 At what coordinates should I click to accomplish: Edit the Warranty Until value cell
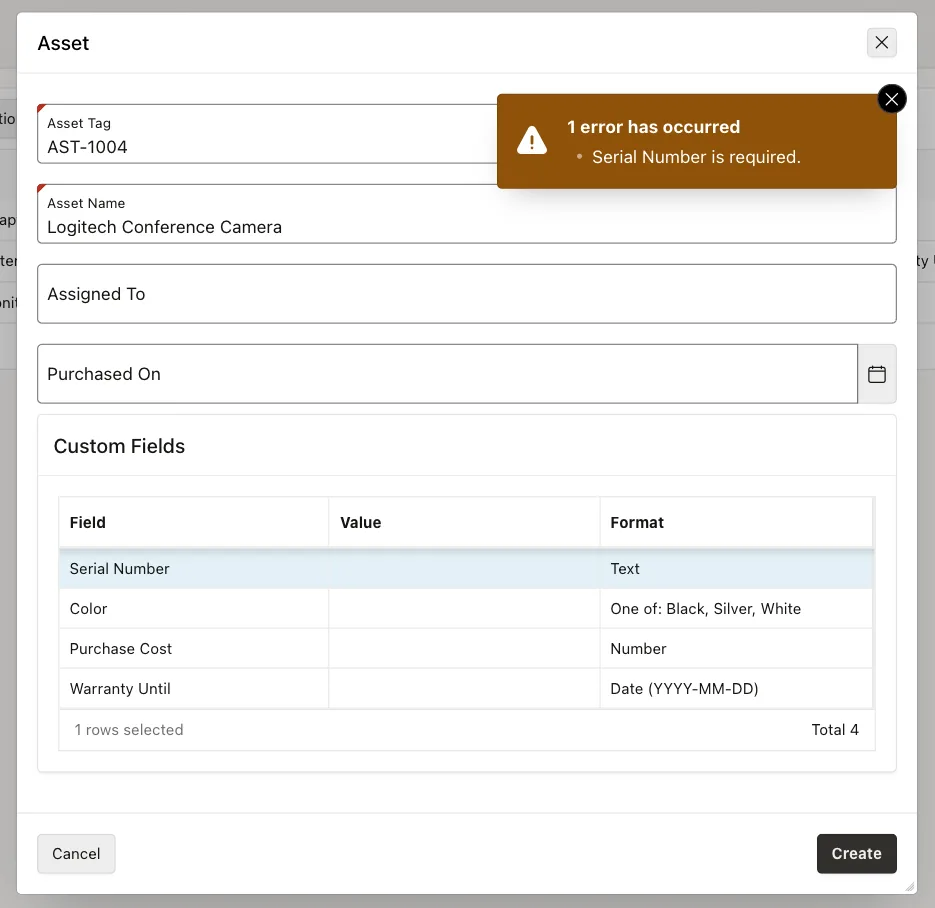pyautogui.click(x=464, y=689)
